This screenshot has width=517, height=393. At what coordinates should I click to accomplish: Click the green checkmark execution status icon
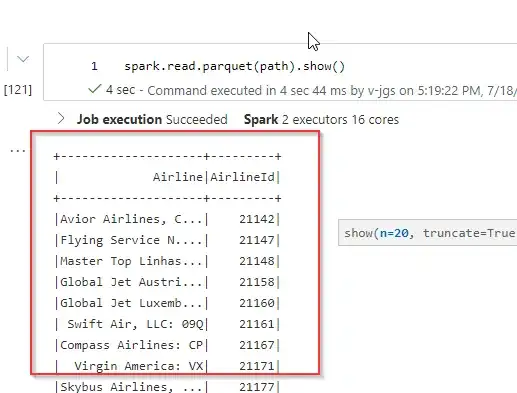pos(94,89)
